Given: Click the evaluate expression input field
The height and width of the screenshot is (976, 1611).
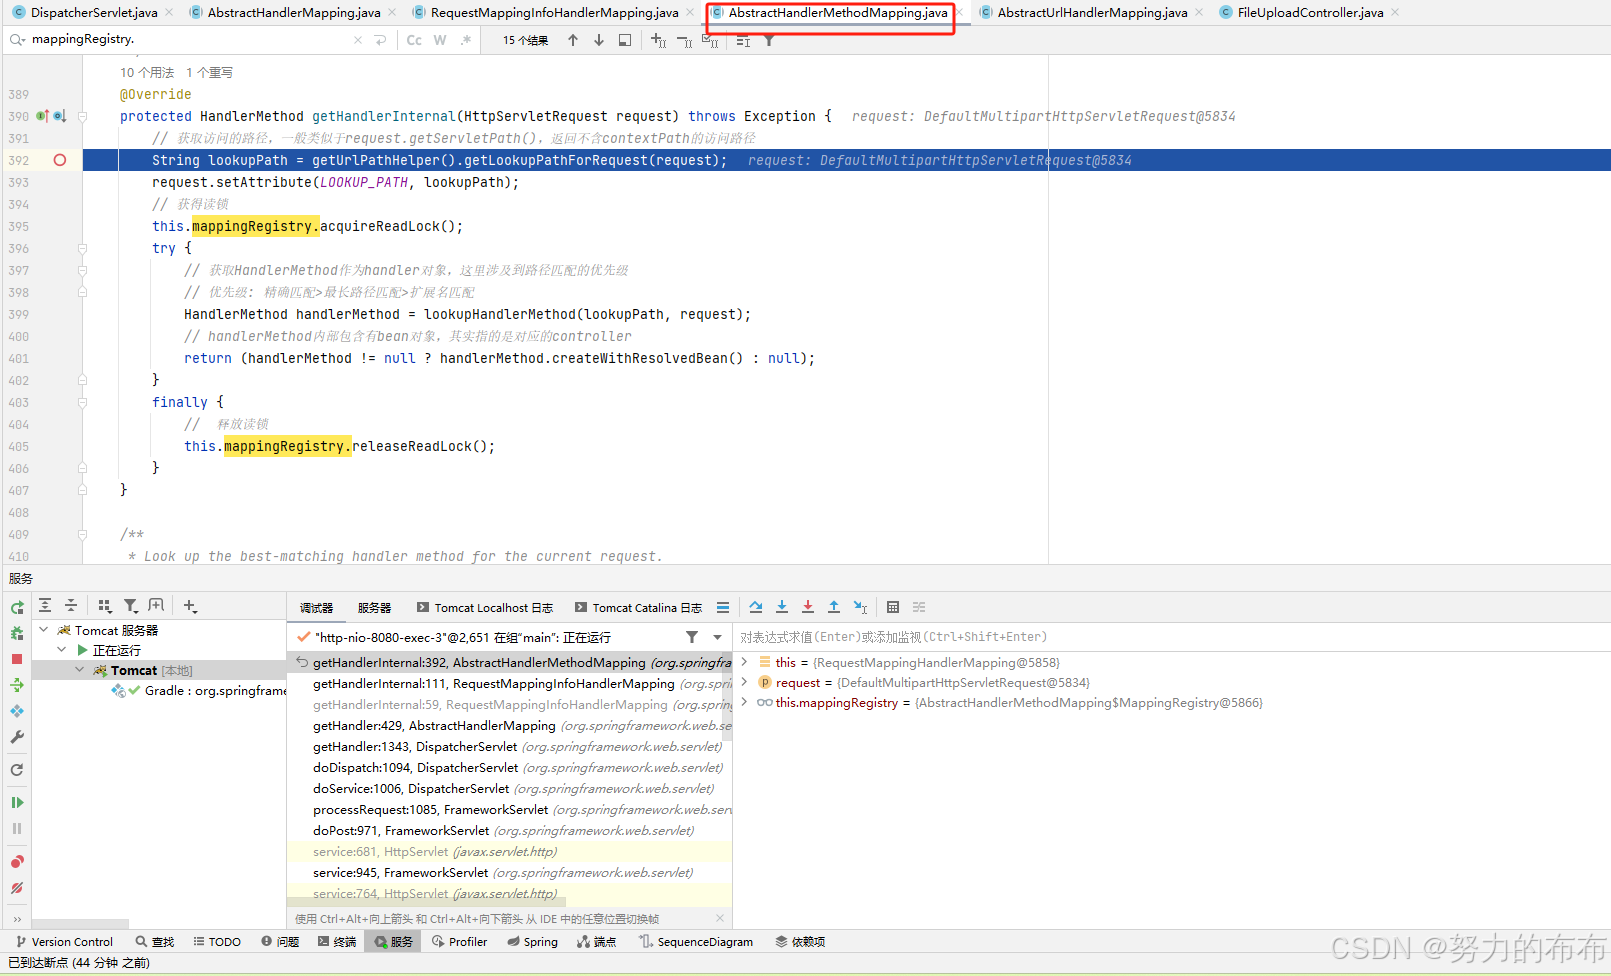Looking at the screenshot, I should 1170,637.
